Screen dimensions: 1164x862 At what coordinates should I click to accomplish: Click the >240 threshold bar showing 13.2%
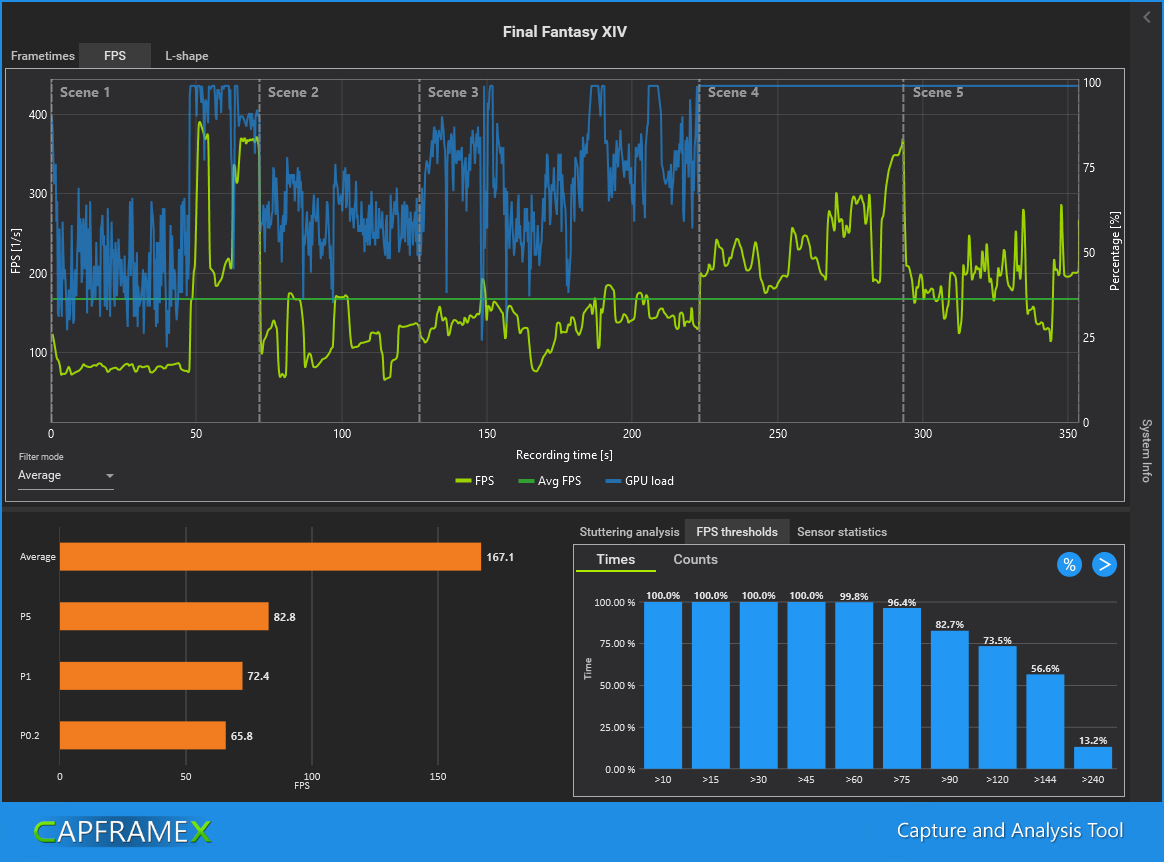[x=1093, y=757]
